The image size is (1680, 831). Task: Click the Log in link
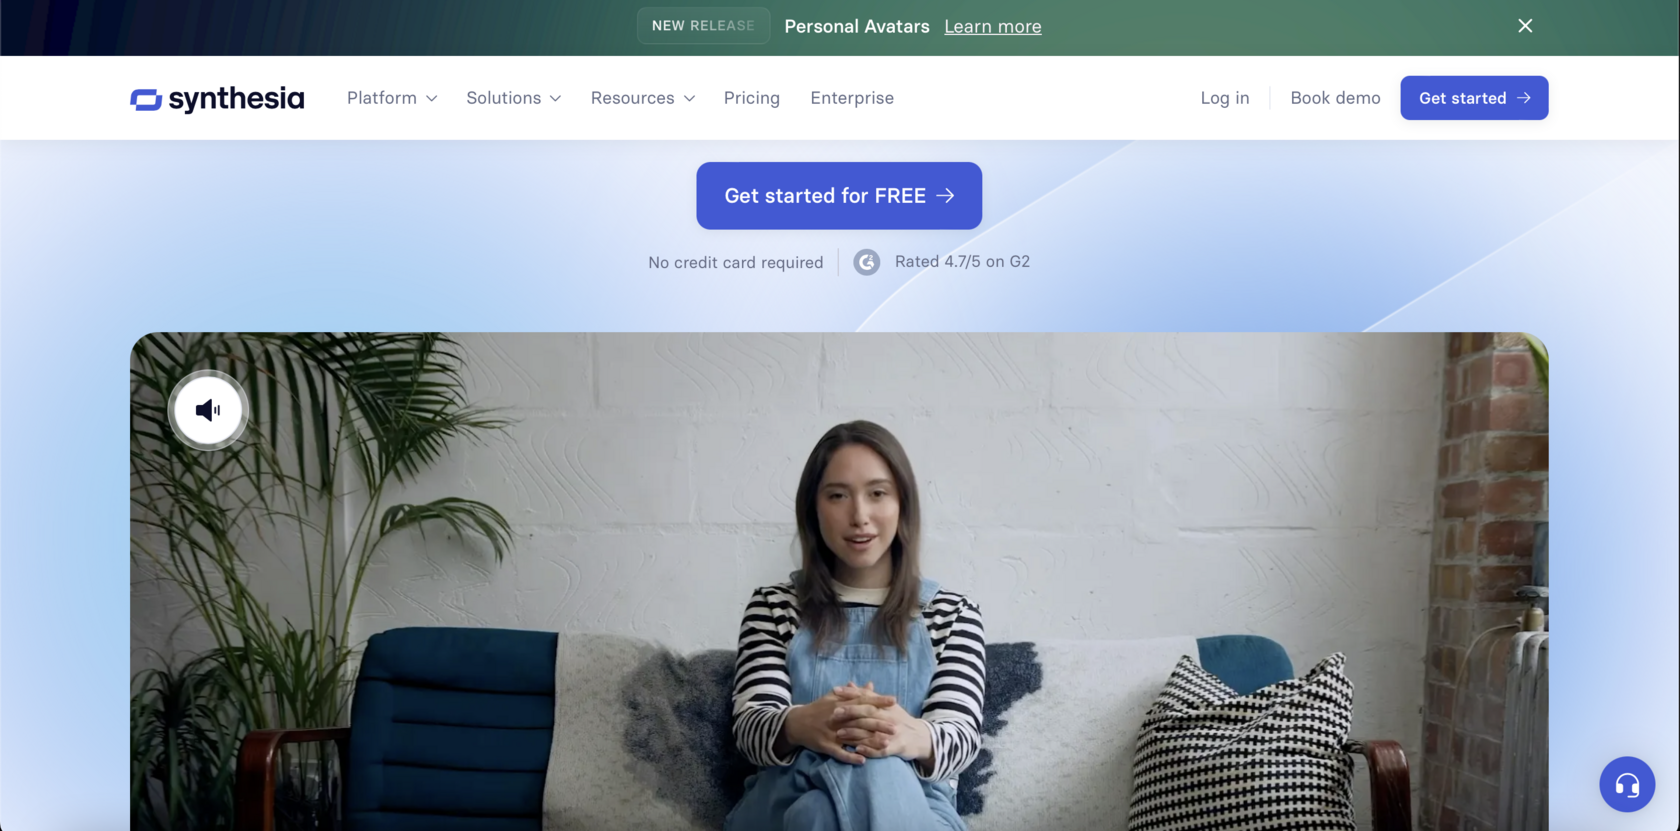click(1225, 98)
